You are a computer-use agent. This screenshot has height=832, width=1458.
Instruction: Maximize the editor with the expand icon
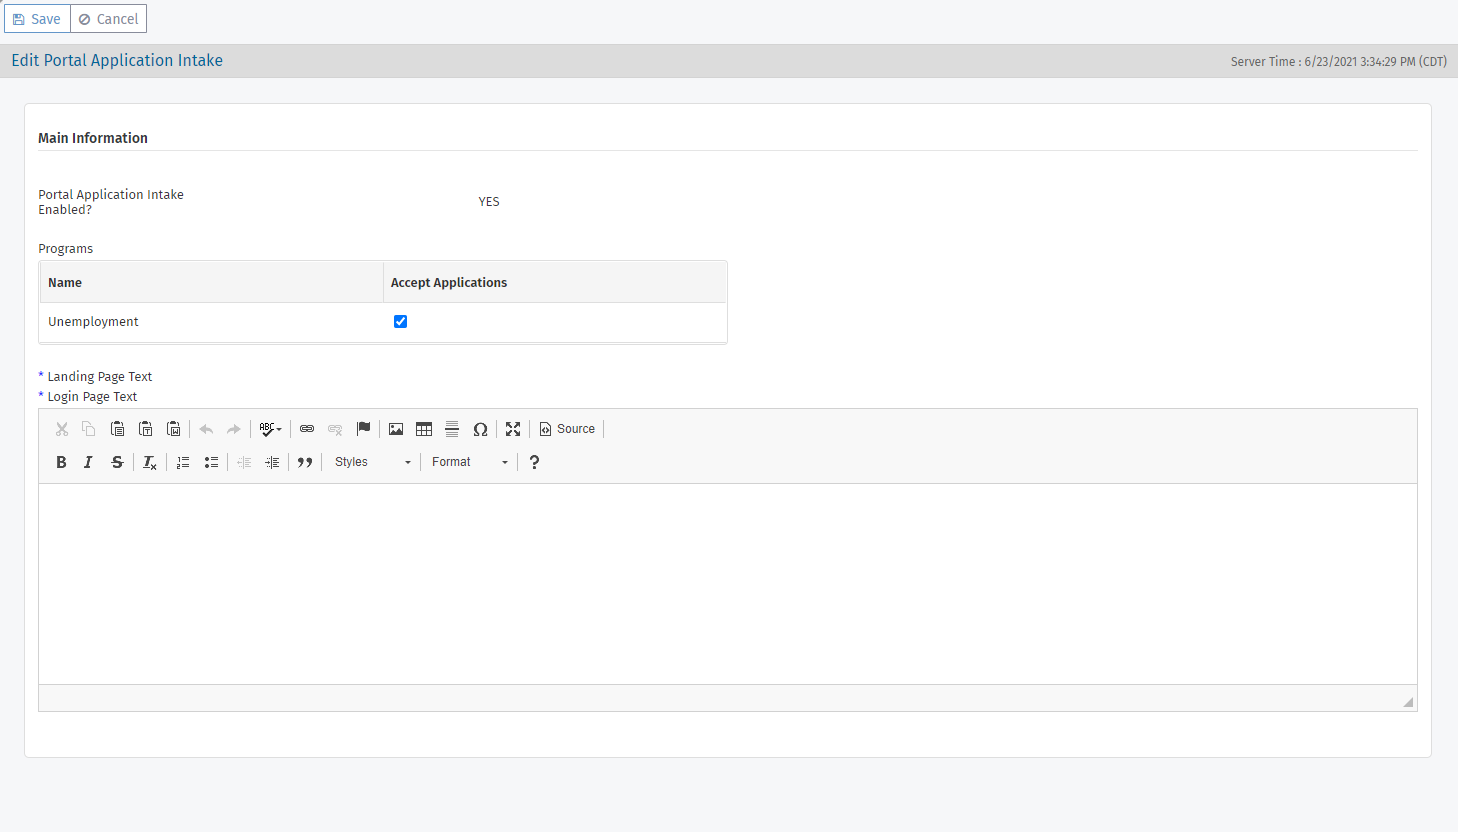pyautogui.click(x=513, y=429)
